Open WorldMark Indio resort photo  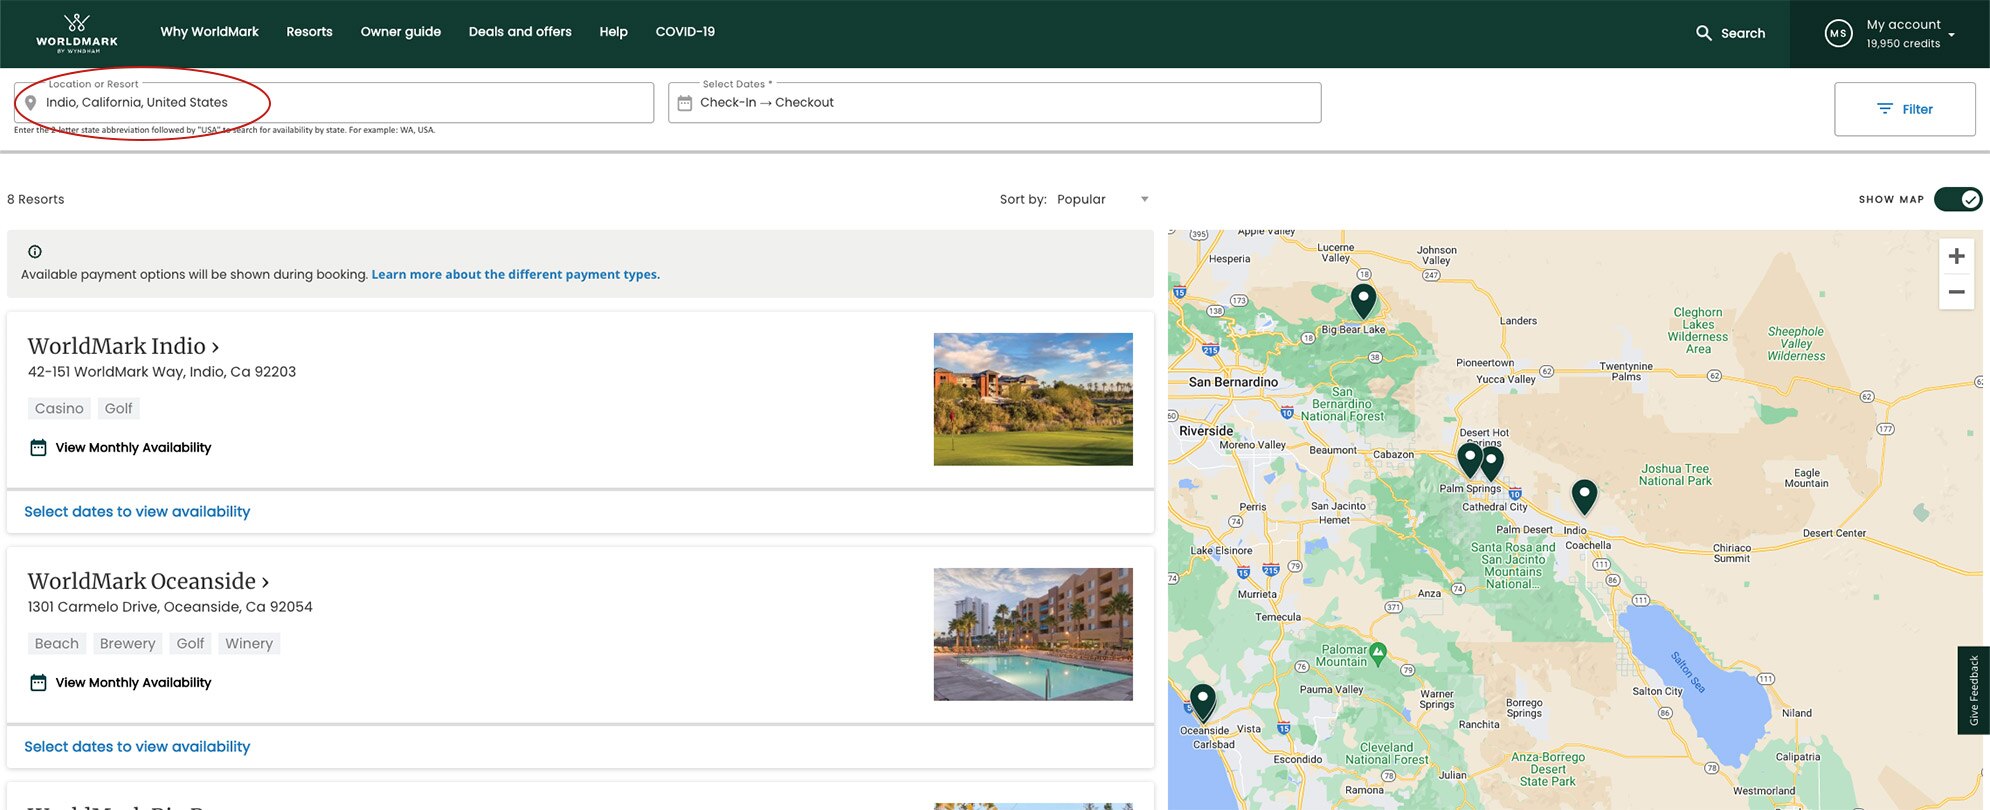pyautogui.click(x=1033, y=399)
